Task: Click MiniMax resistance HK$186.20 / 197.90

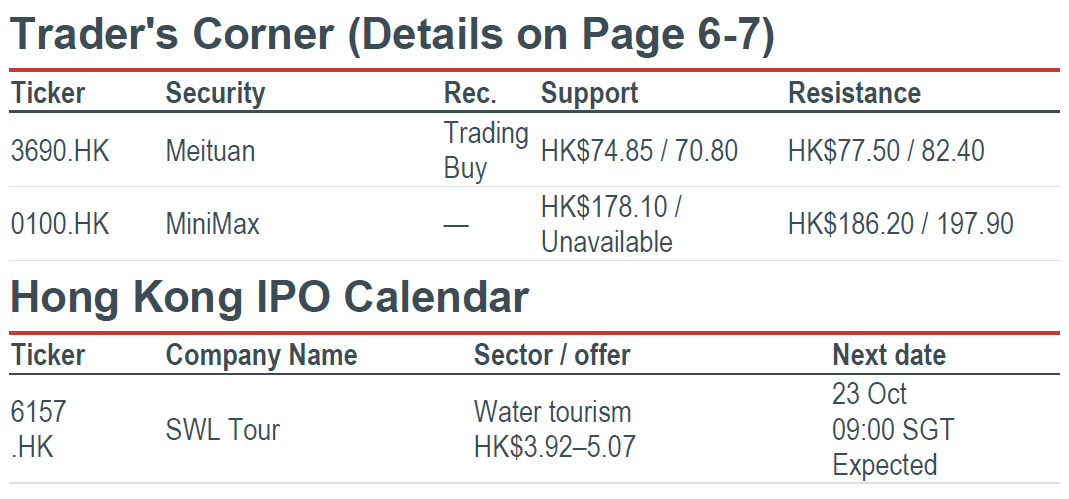Action: click(x=901, y=224)
